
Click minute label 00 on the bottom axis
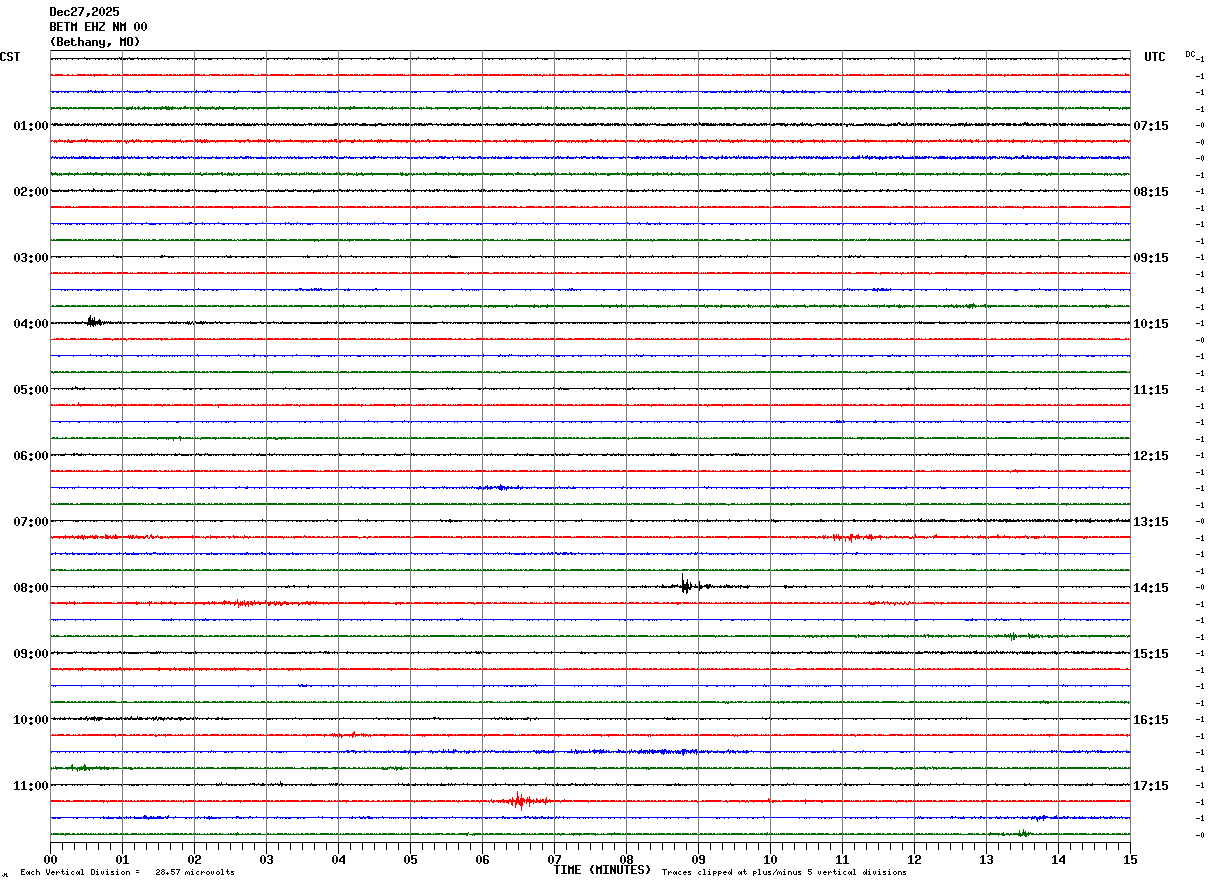51,859
